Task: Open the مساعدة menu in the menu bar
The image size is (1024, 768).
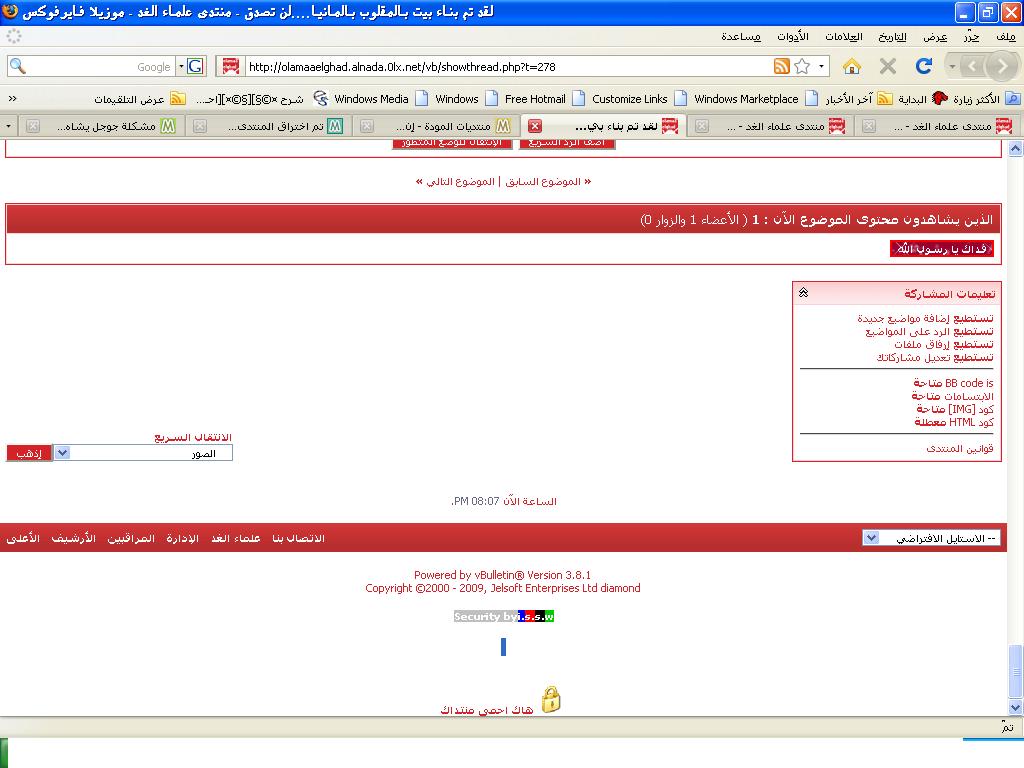Action: coord(741,36)
